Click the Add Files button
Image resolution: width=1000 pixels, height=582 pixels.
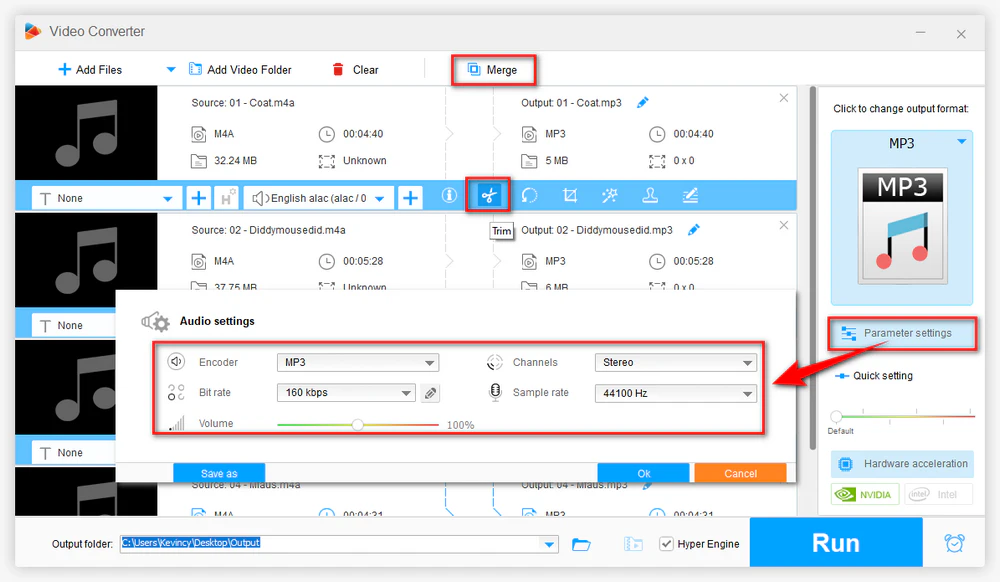click(90, 69)
